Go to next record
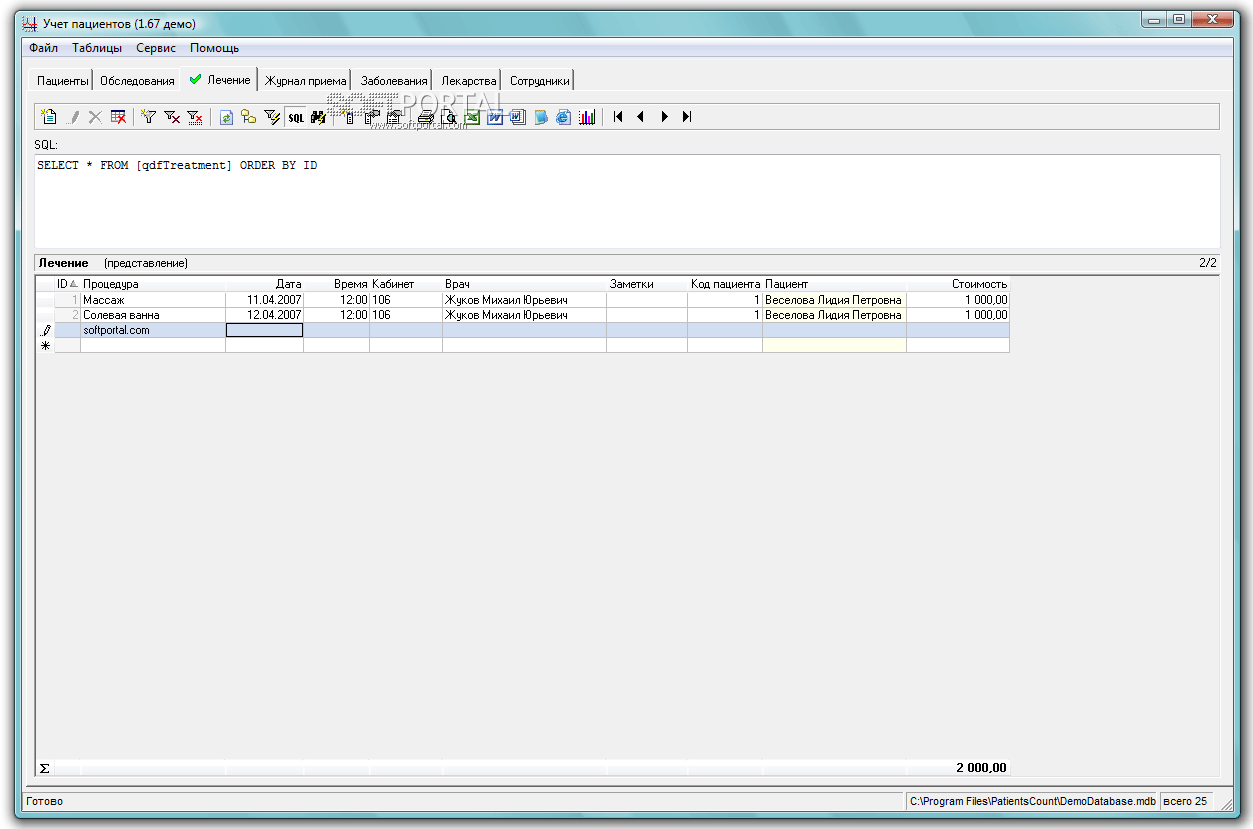Viewport: 1253px width, 829px height. pyautogui.click(x=664, y=117)
